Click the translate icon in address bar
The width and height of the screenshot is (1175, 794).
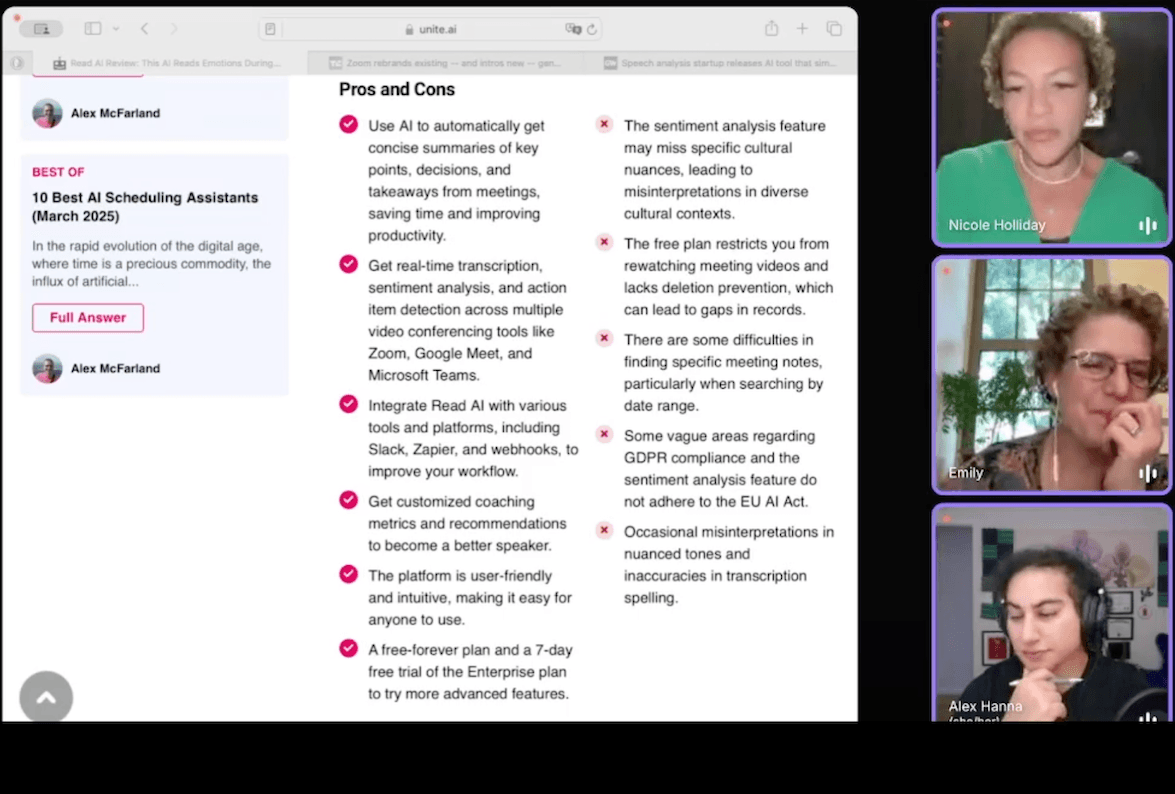coord(573,29)
